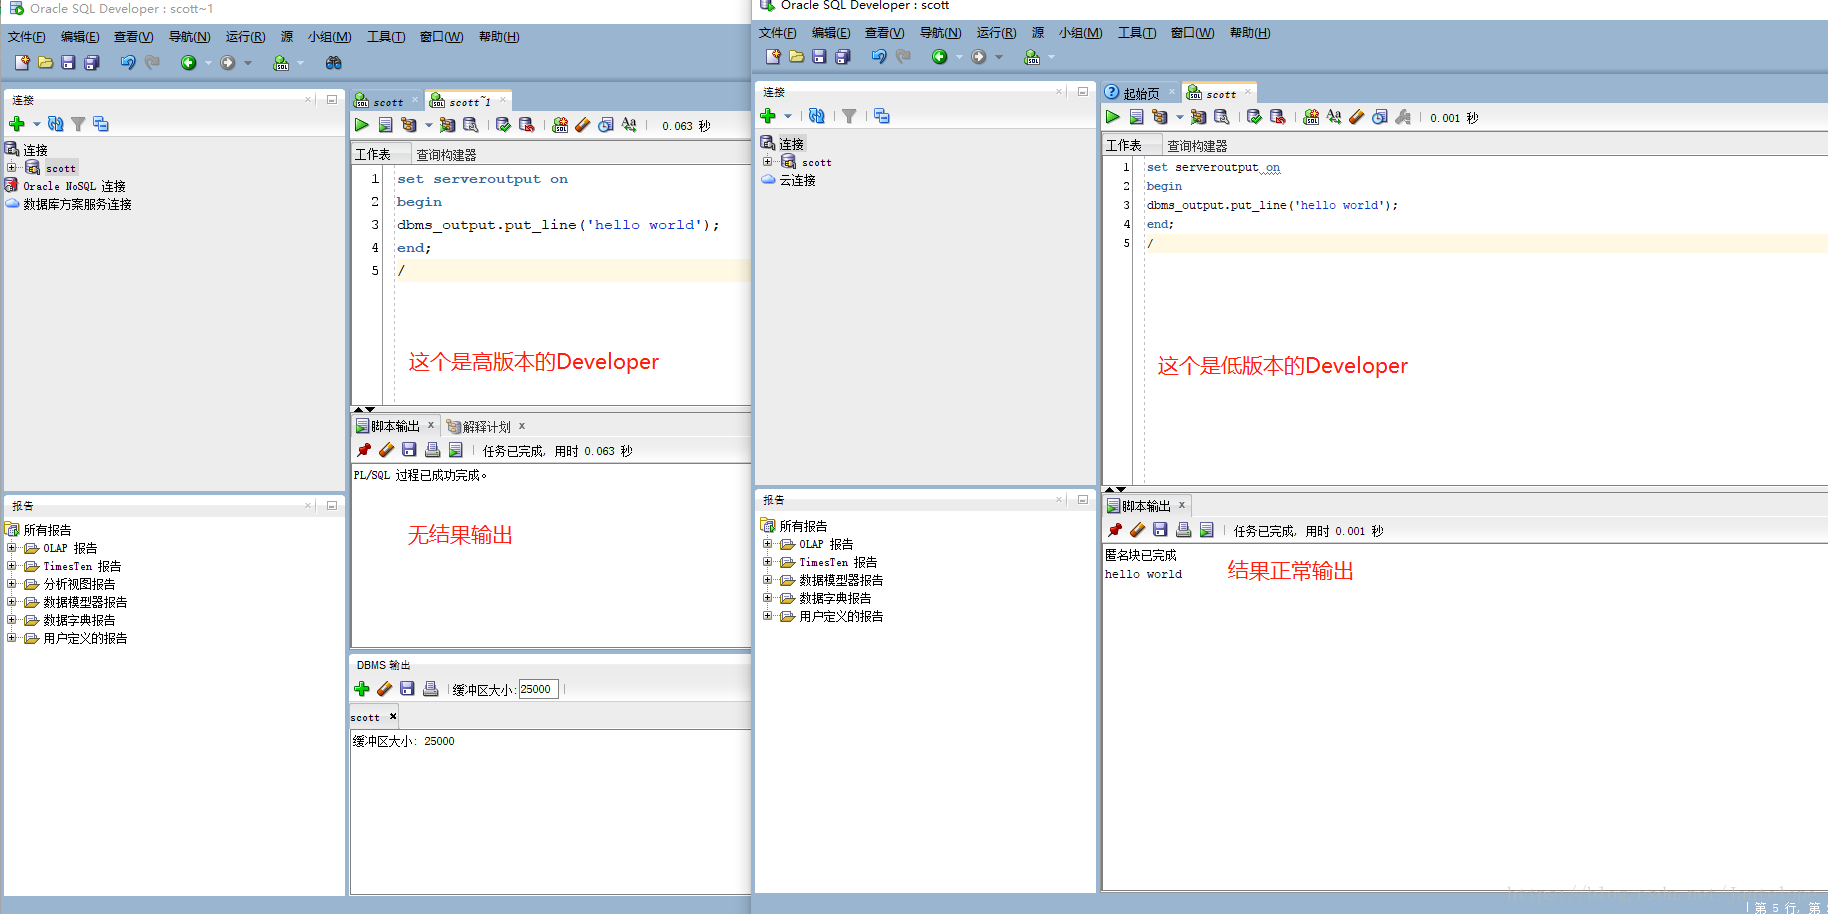Clear right window worksheet with eraser icon

(x=1356, y=117)
